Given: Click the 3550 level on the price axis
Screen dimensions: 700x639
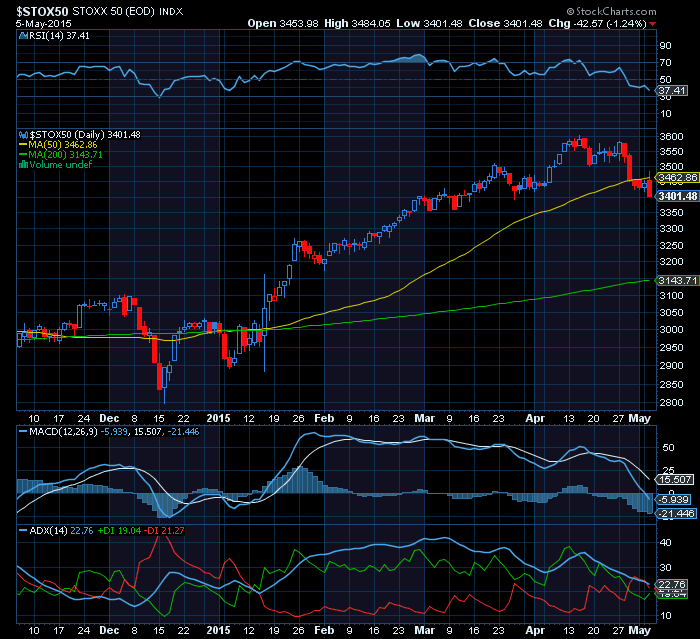Looking at the screenshot, I should (x=671, y=151).
